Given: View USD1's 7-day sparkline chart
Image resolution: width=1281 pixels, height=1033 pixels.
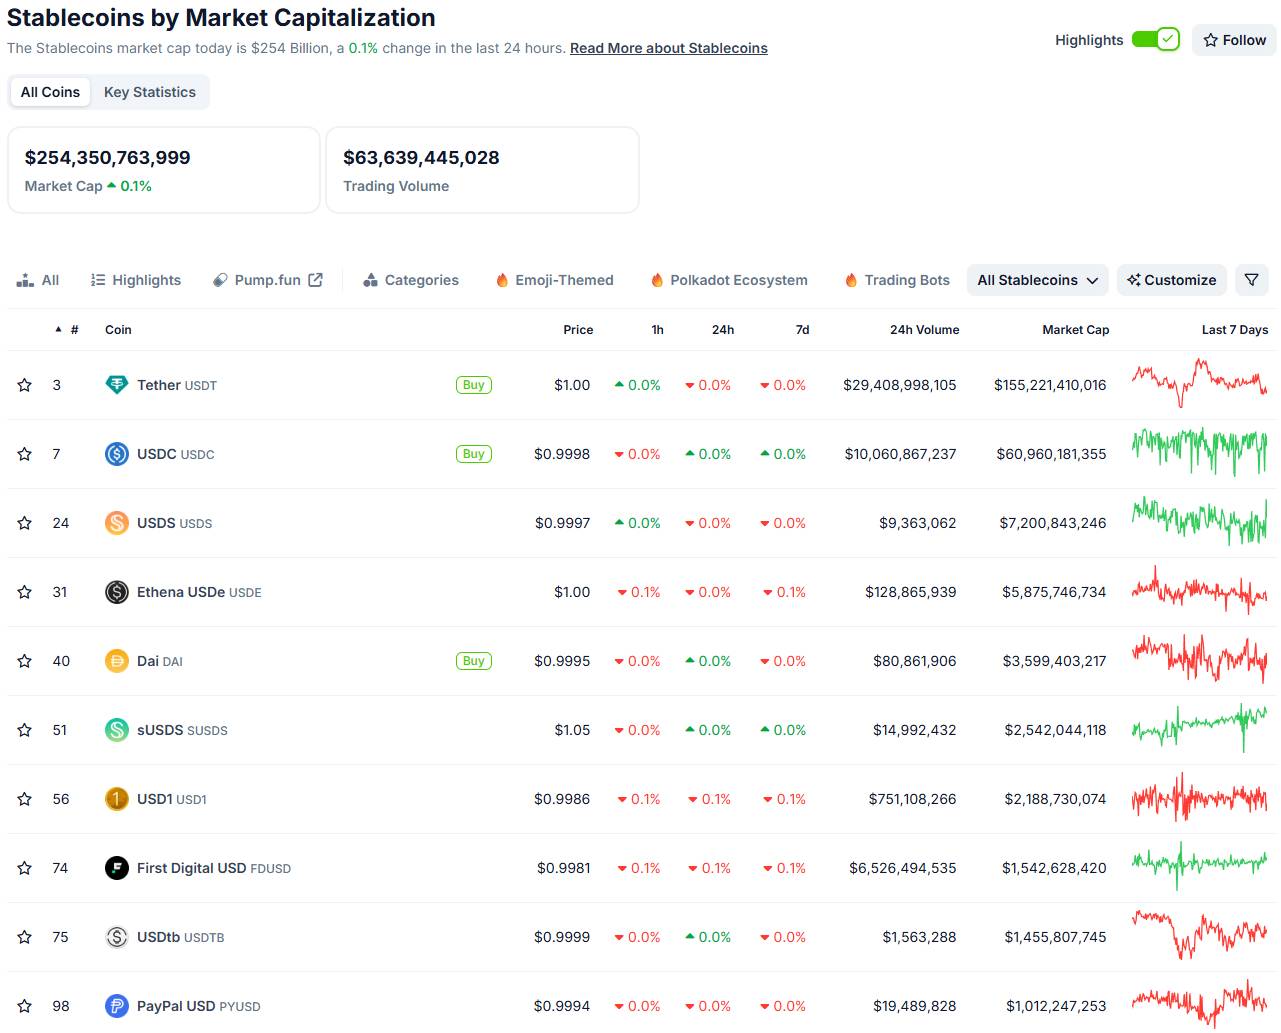Looking at the screenshot, I should tap(1199, 797).
